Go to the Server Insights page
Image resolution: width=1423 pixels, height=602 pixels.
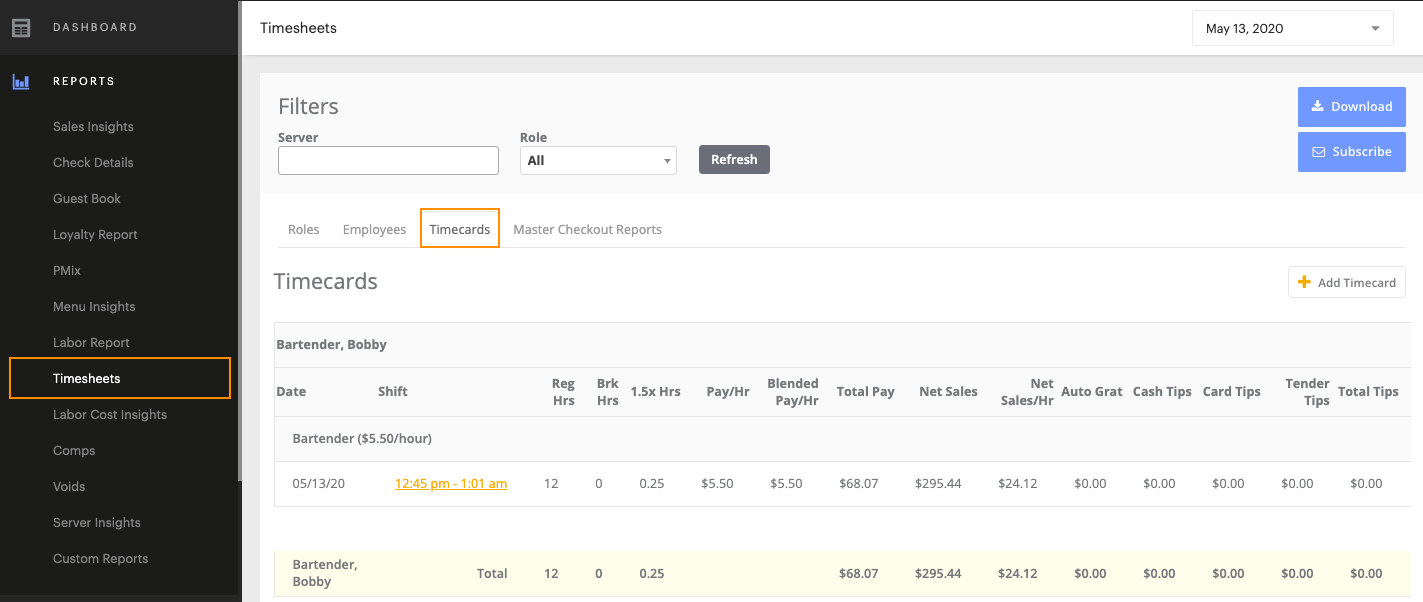tap(97, 522)
